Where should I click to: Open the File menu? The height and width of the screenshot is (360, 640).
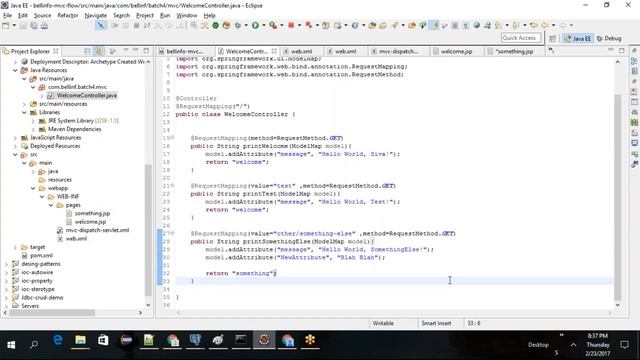click(7, 16)
